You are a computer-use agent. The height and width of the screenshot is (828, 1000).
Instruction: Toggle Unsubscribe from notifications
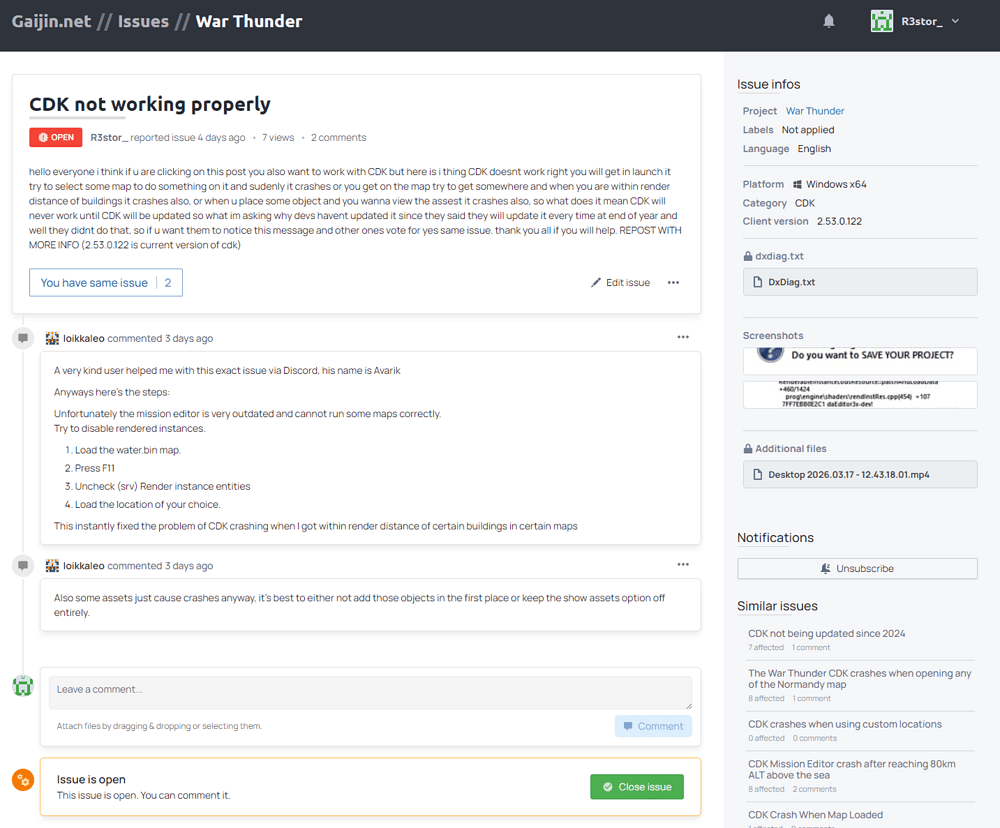[x=857, y=568]
